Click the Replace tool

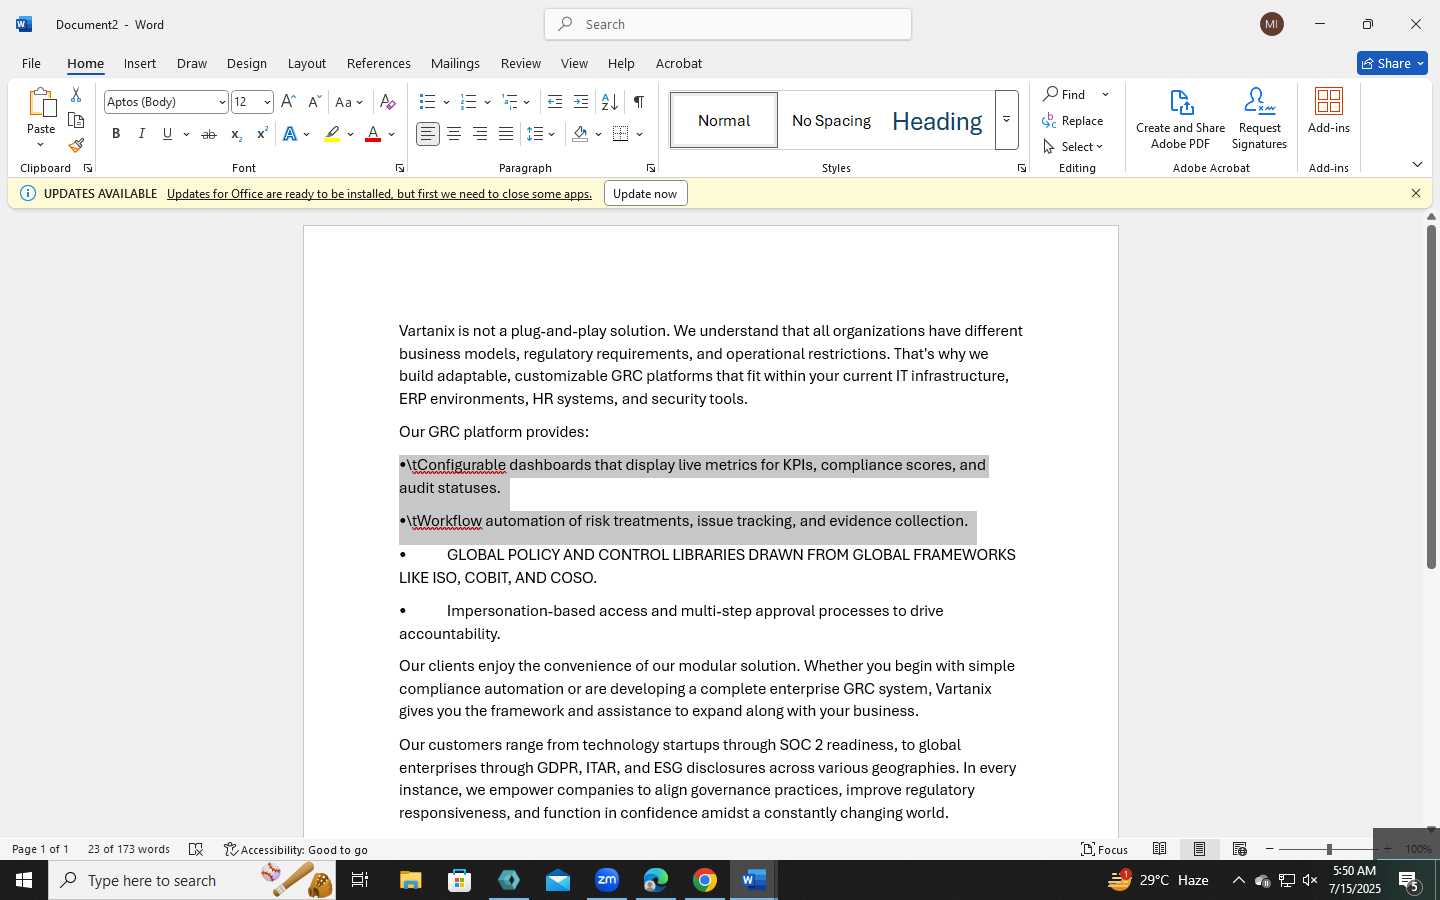click(1073, 120)
